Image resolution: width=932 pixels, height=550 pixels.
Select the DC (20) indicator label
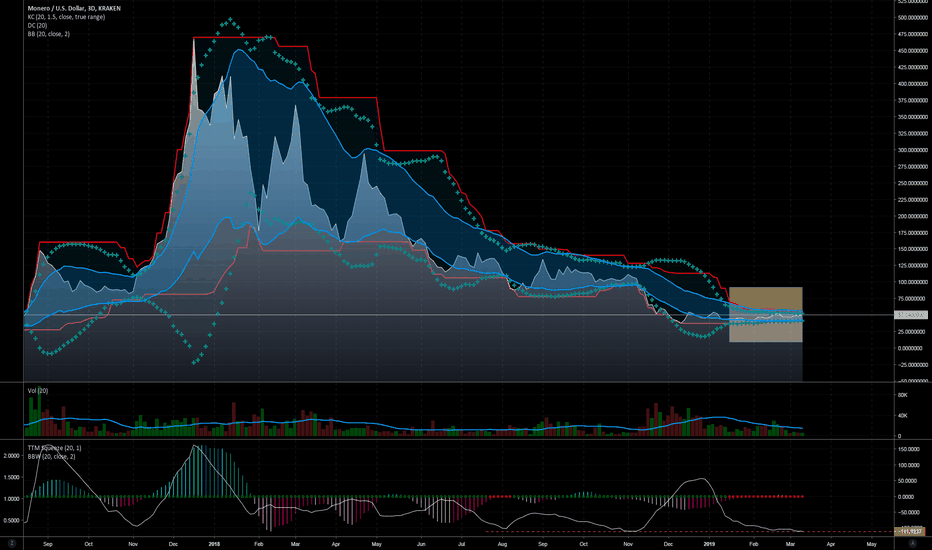(37, 26)
